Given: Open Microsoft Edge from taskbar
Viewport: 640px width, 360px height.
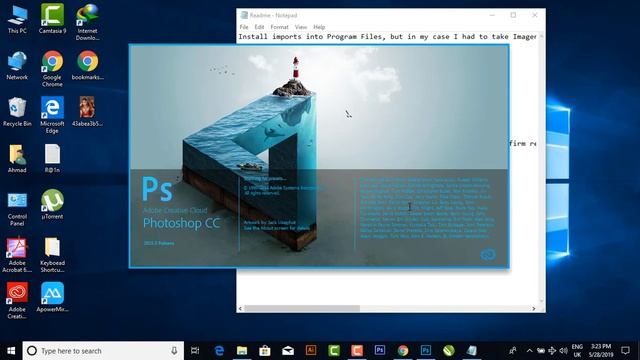Looking at the screenshot, I should (x=219, y=350).
